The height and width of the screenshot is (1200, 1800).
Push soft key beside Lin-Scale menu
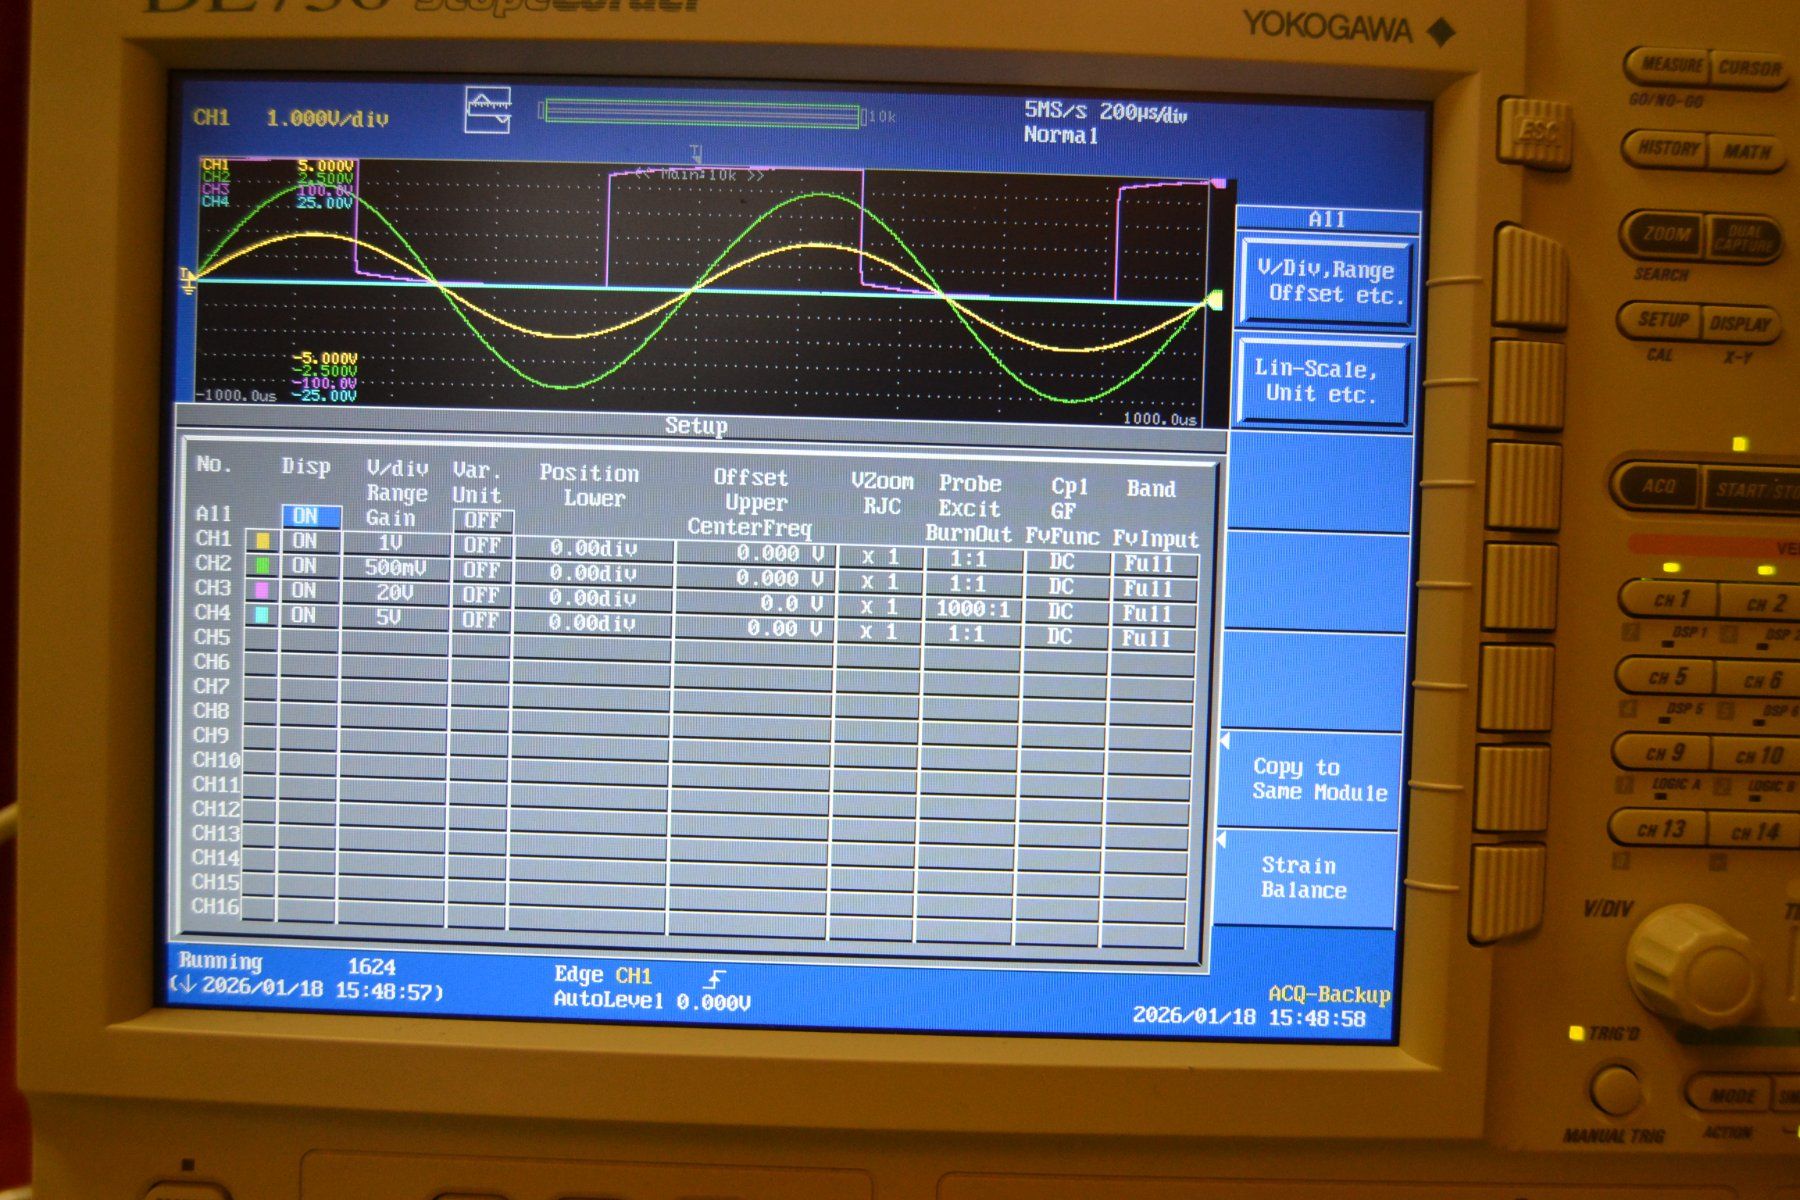(x=1527, y=385)
